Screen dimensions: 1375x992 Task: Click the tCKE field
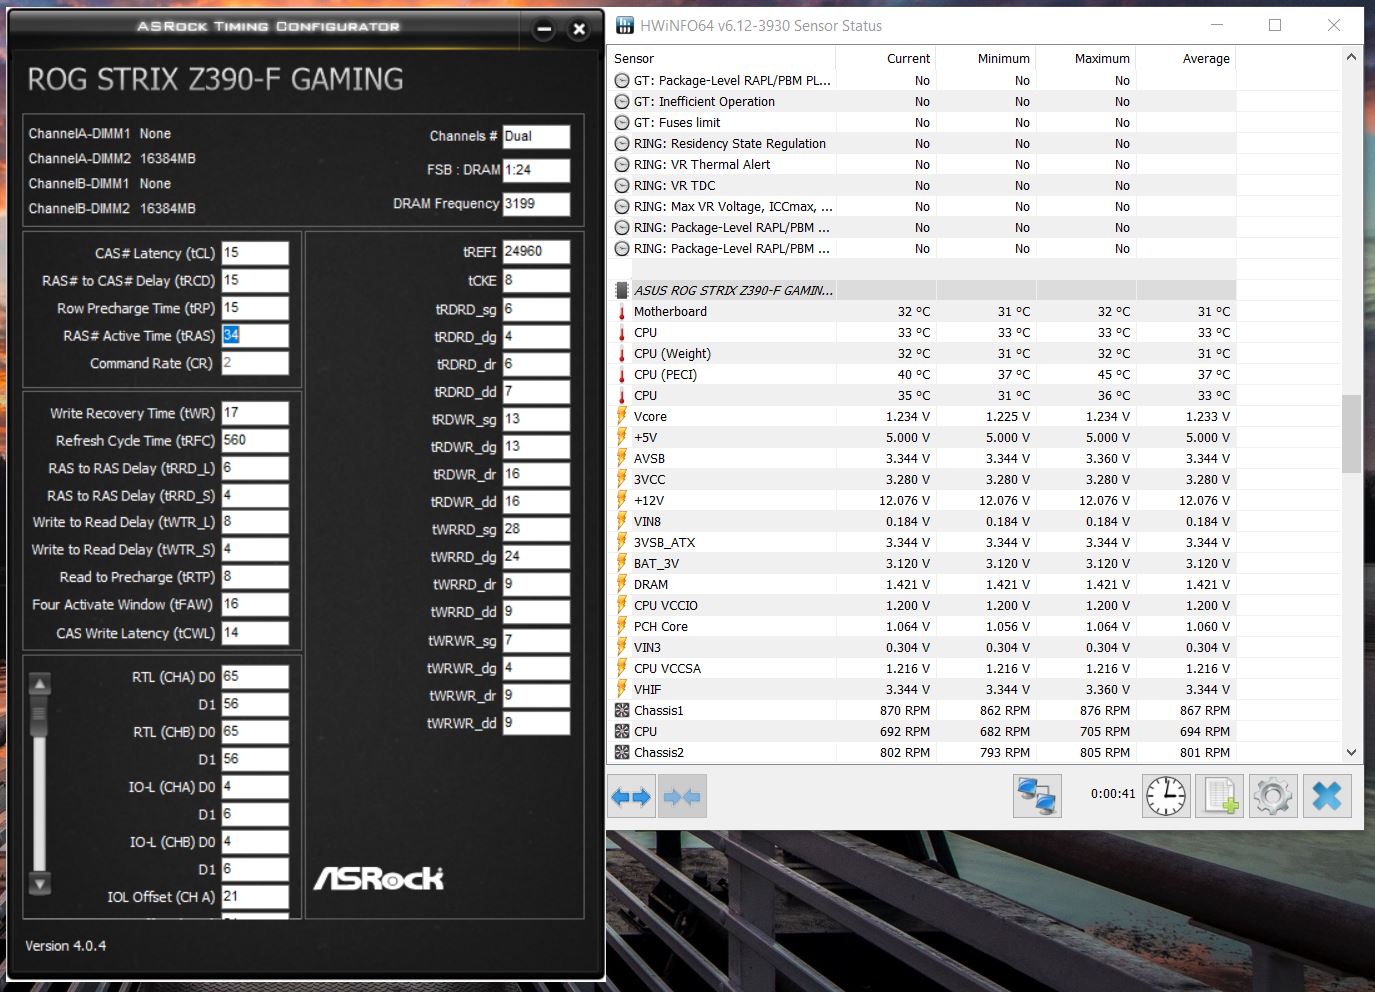536,280
